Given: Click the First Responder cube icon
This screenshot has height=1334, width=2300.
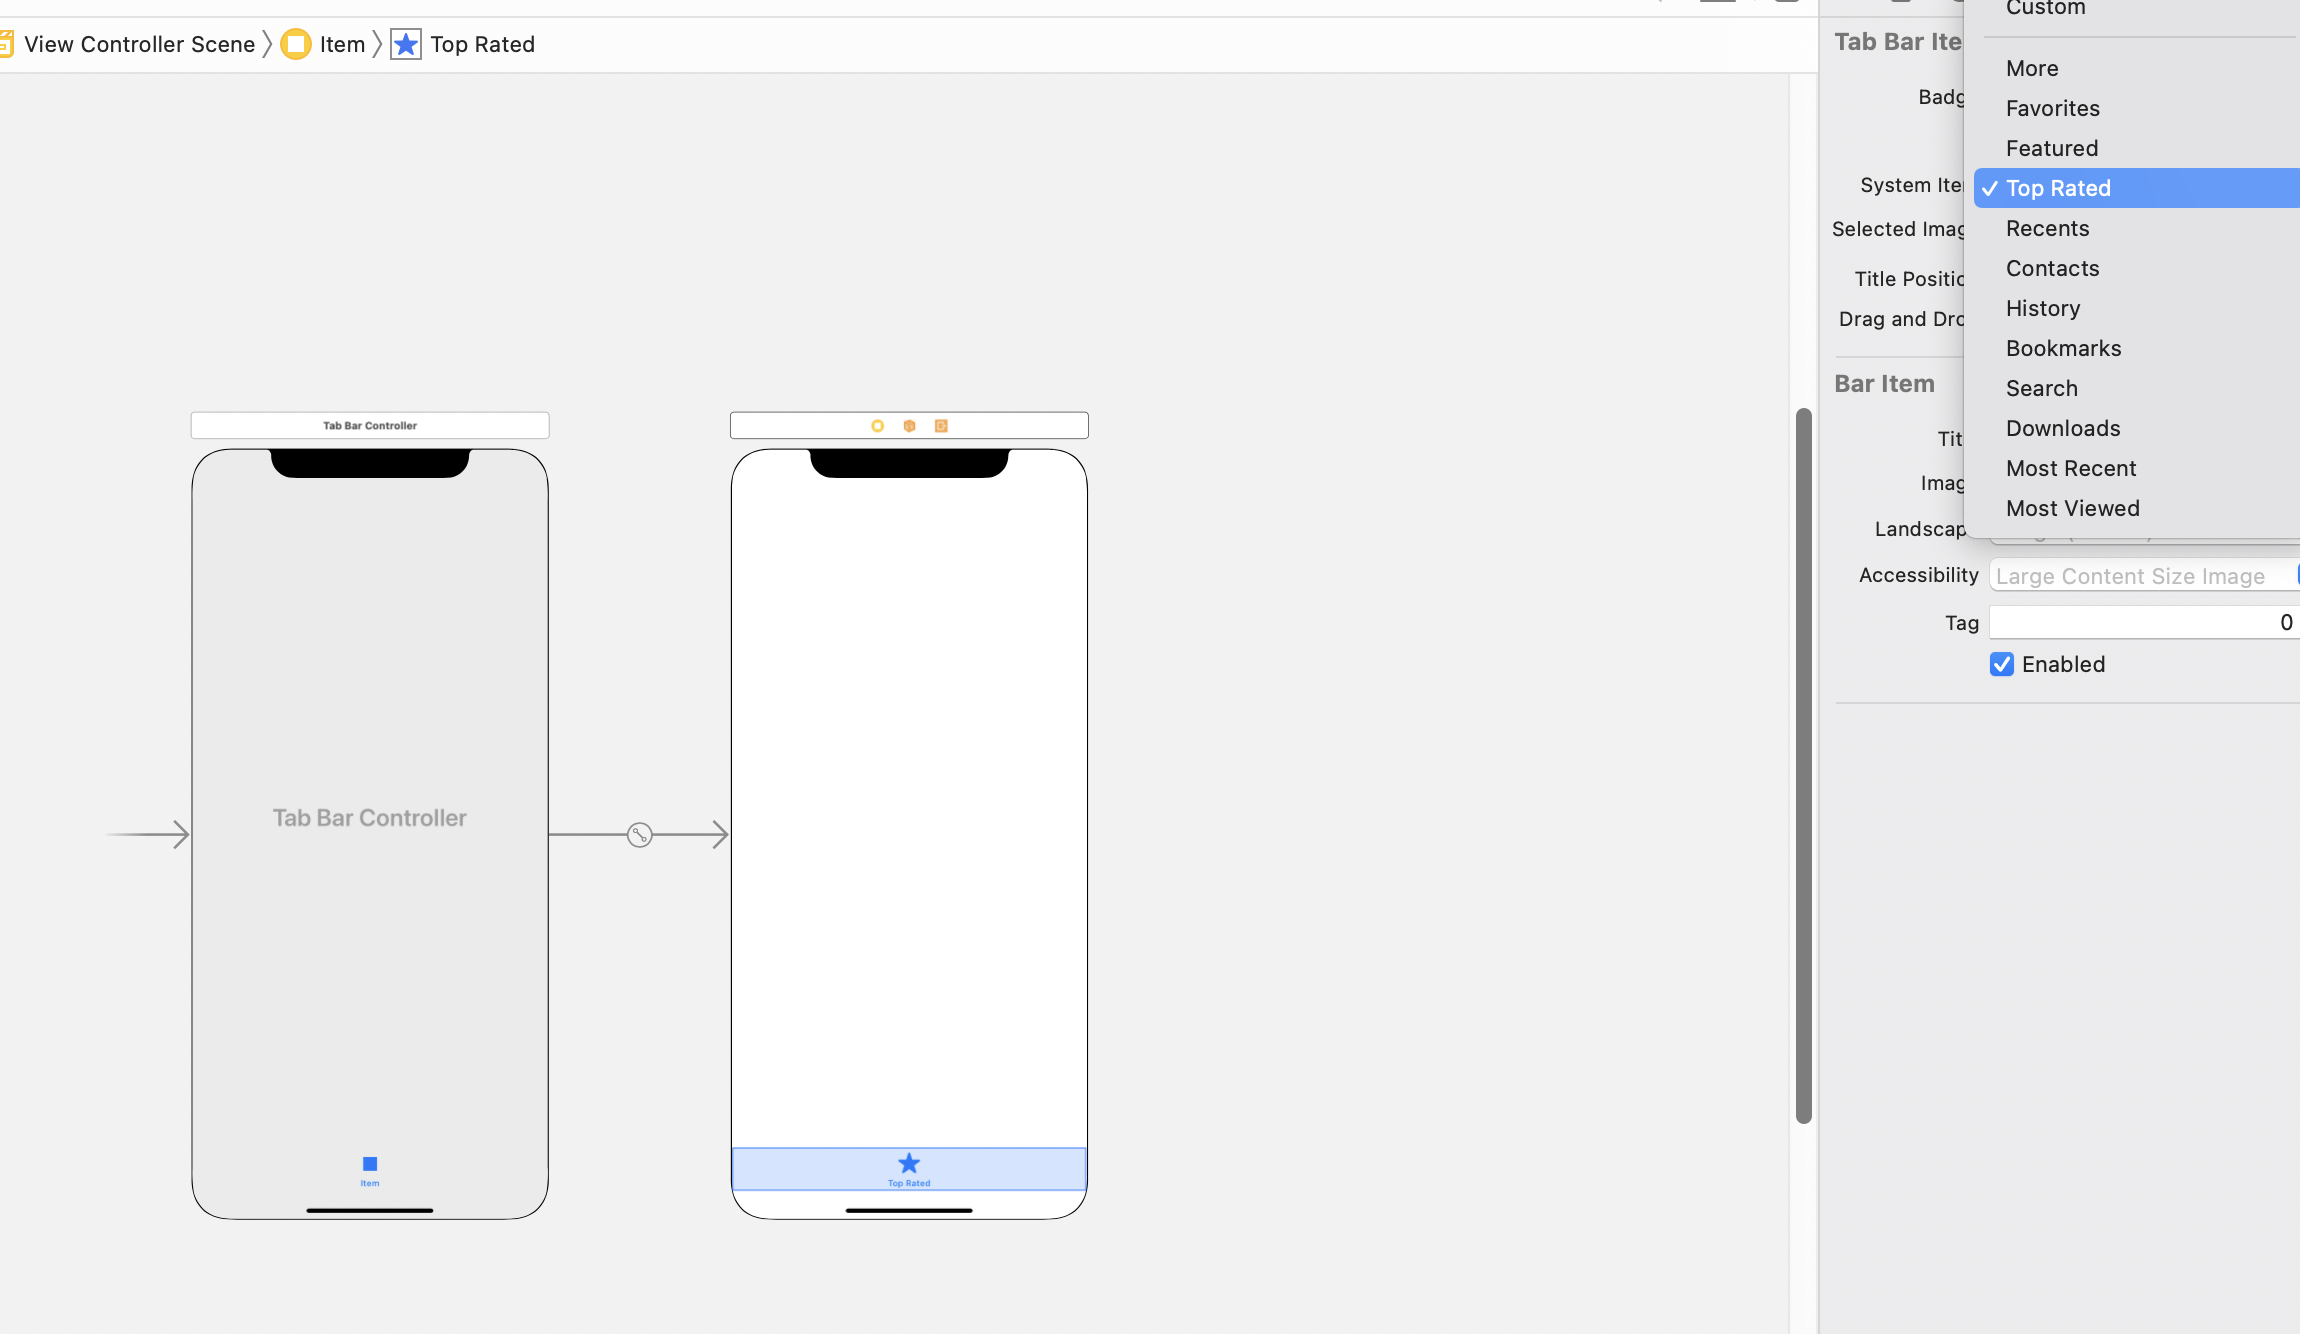Looking at the screenshot, I should tap(909, 426).
